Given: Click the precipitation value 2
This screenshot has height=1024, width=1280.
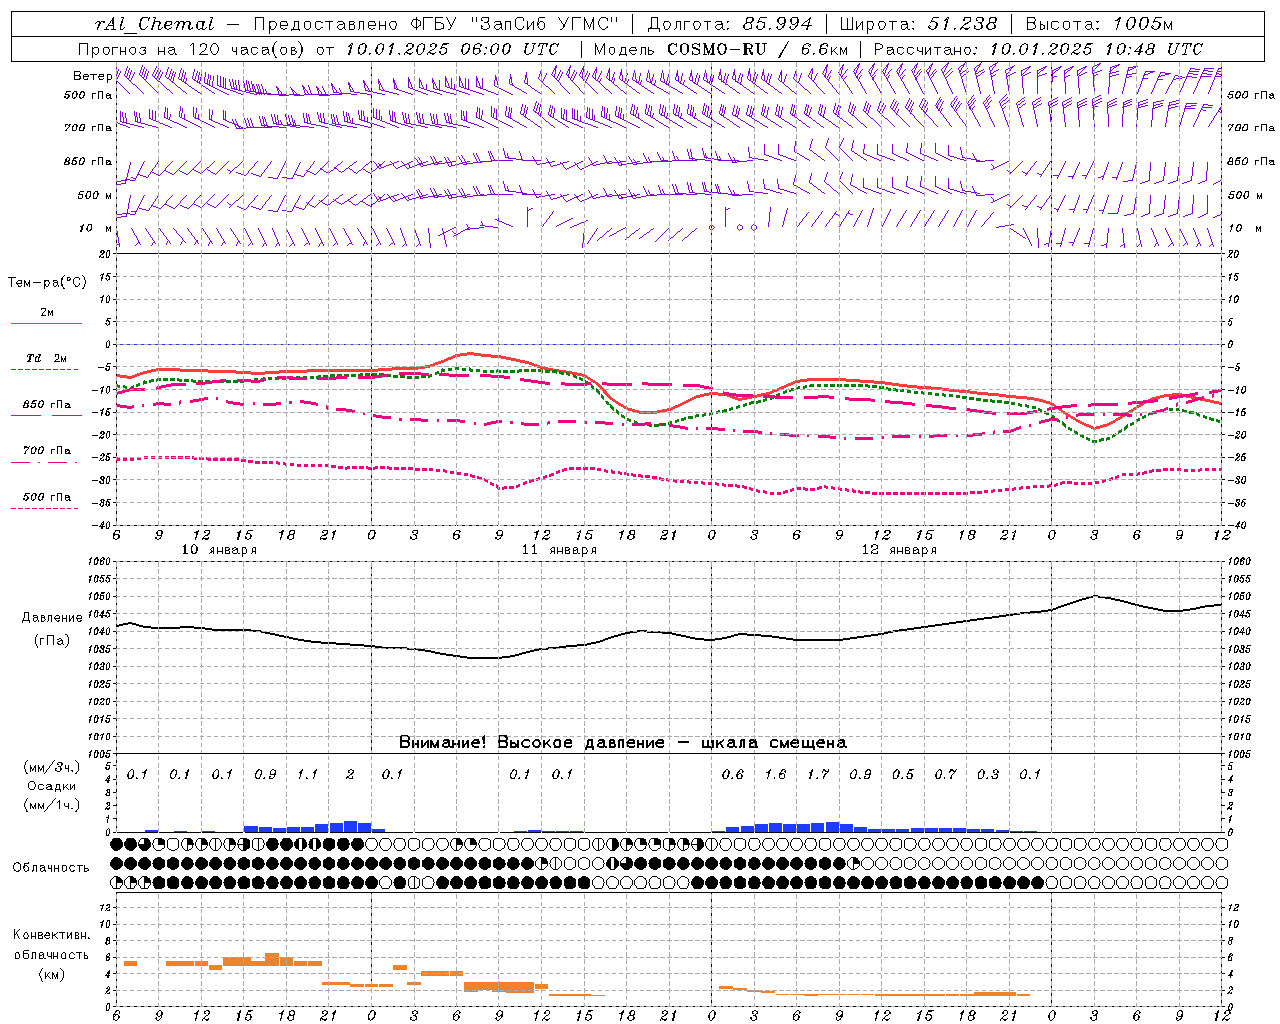Looking at the screenshot, I should click(350, 774).
